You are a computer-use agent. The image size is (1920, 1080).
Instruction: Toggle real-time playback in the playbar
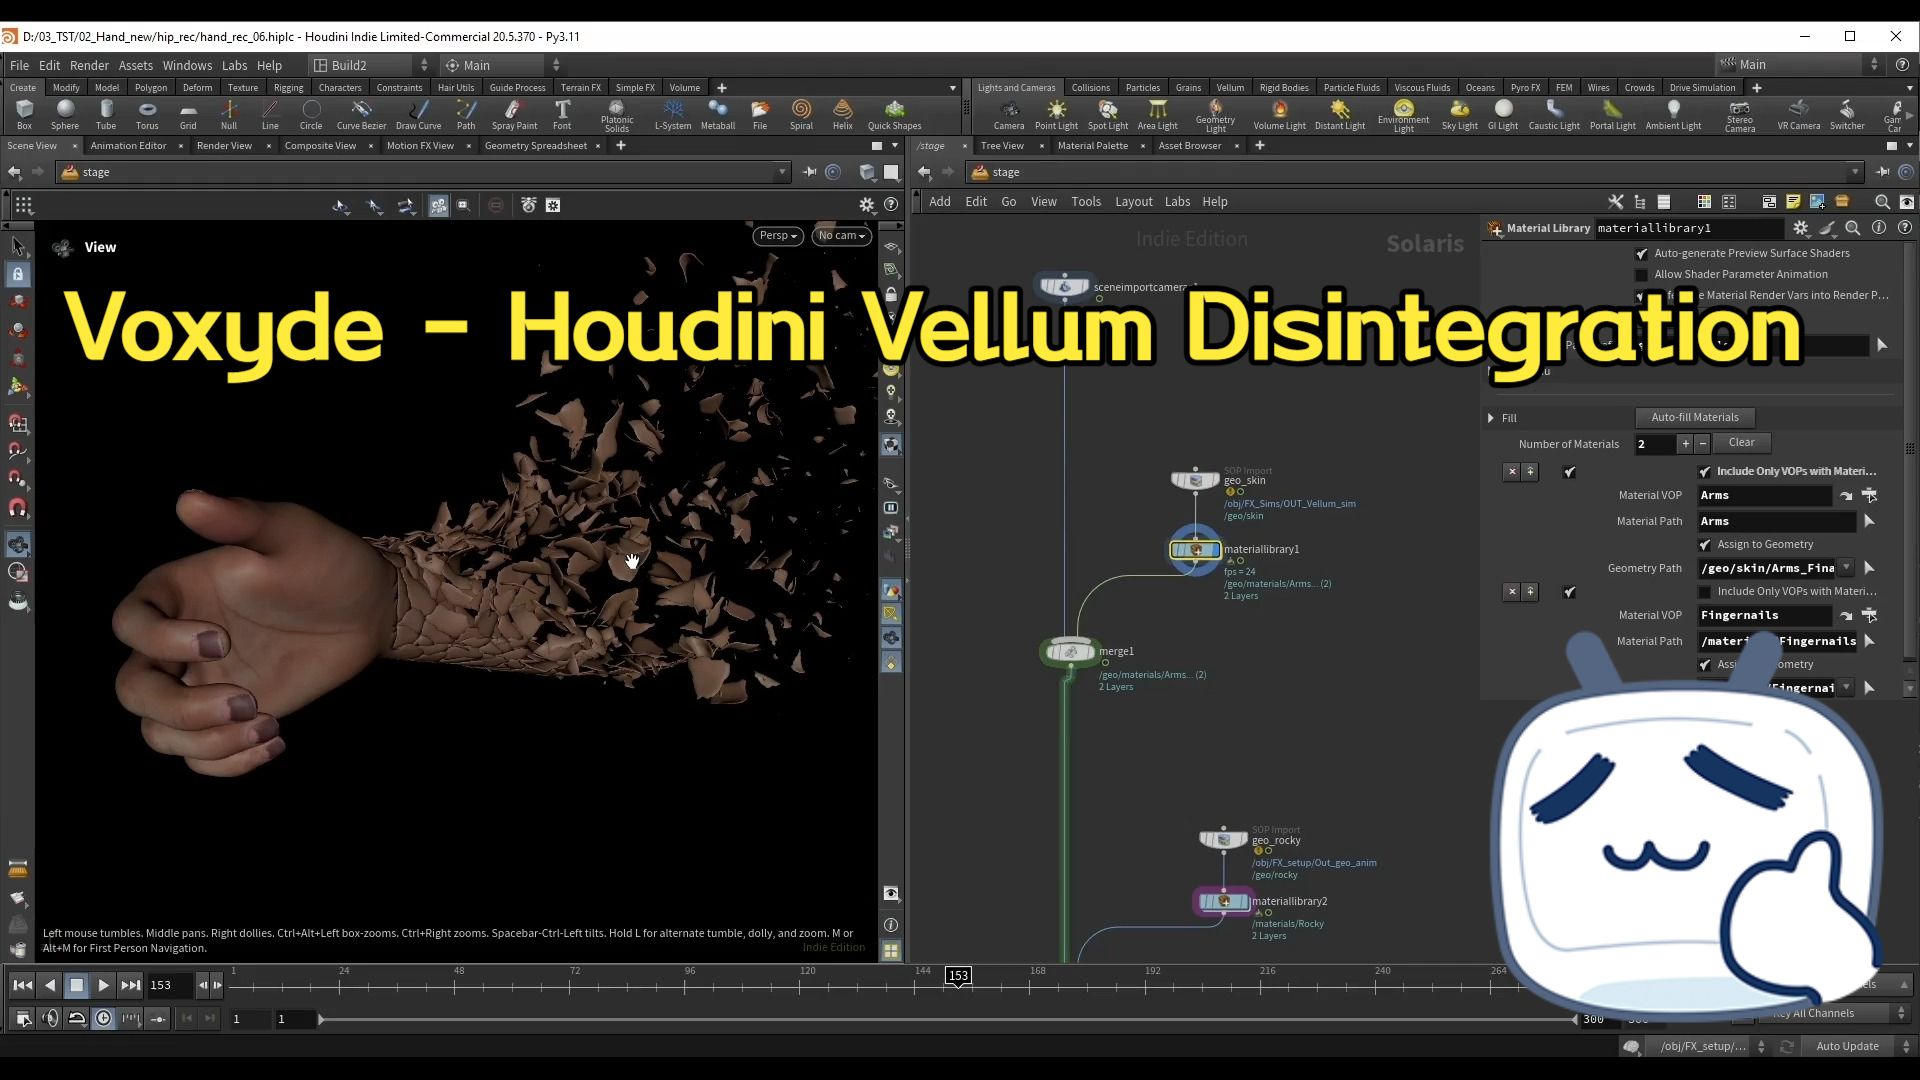pyautogui.click(x=104, y=1019)
